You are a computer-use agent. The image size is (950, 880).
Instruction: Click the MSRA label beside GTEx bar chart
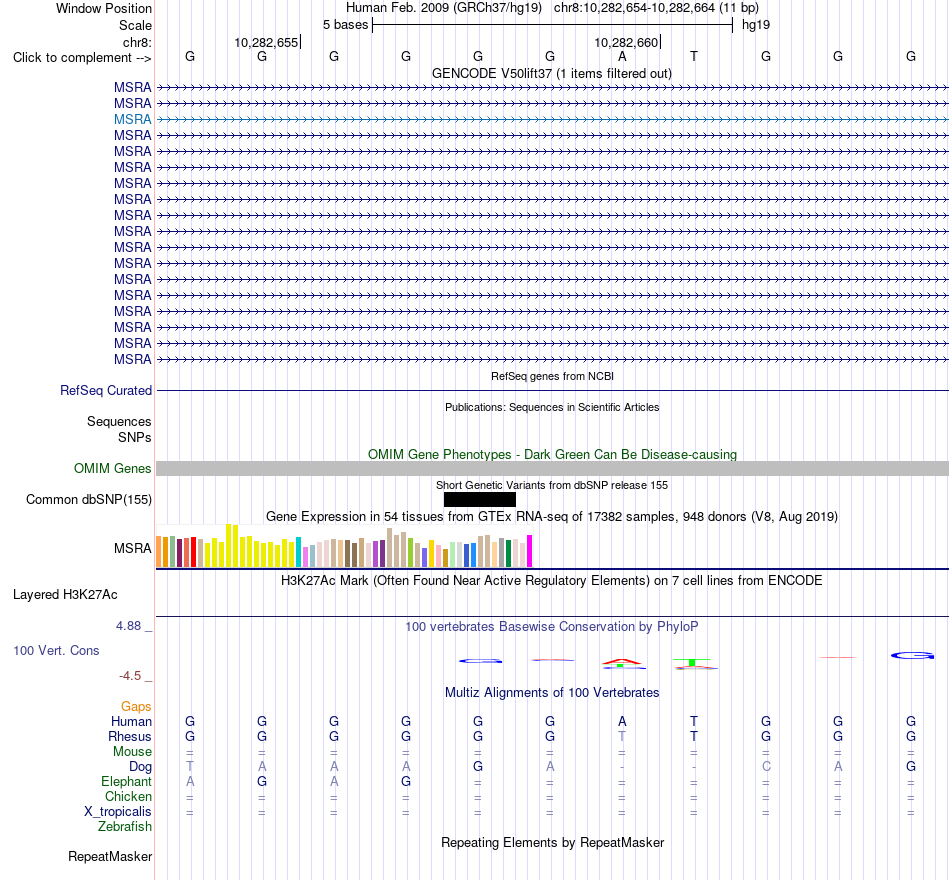point(132,548)
